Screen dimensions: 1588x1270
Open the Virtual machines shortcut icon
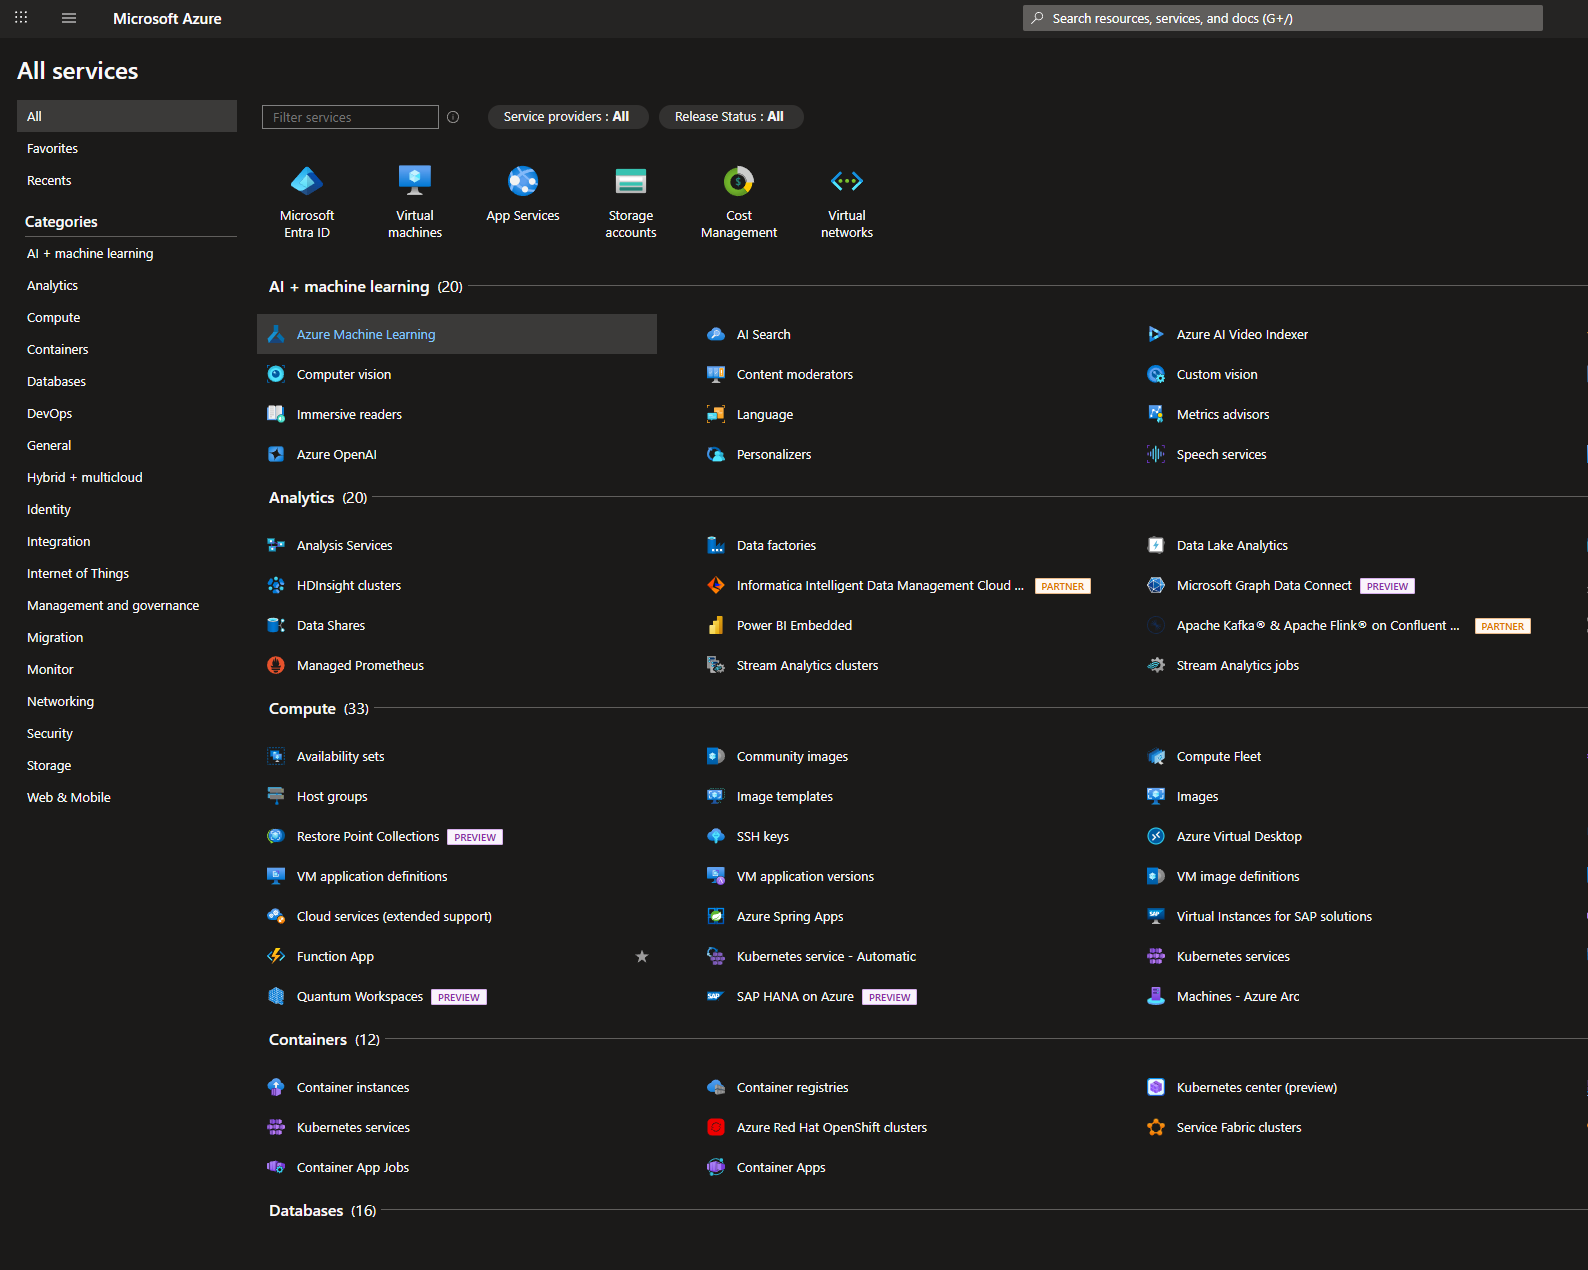[415, 181]
